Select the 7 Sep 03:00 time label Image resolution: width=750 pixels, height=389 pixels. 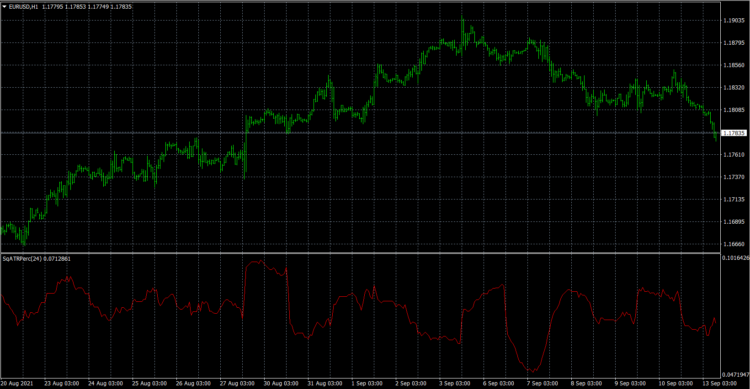542,383
